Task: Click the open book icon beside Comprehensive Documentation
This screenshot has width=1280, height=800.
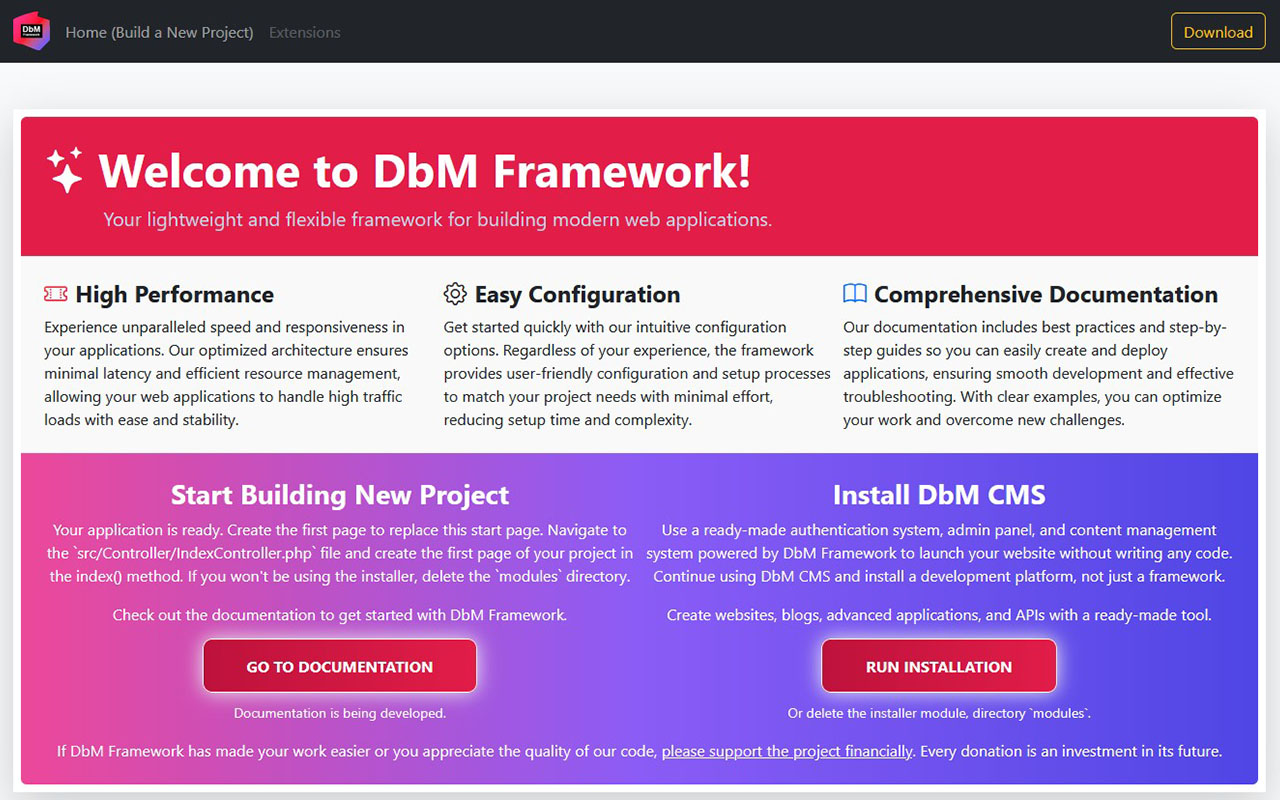Action: pyautogui.click(x=855, y=293)
